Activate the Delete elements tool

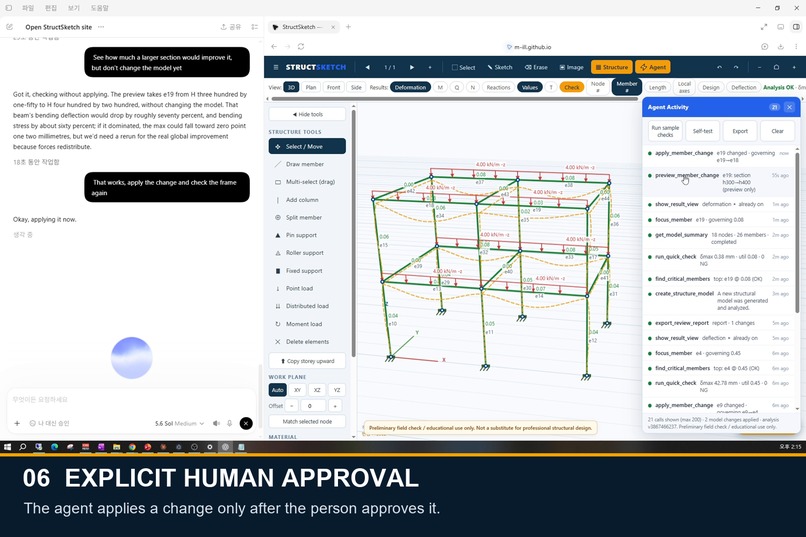307,342
